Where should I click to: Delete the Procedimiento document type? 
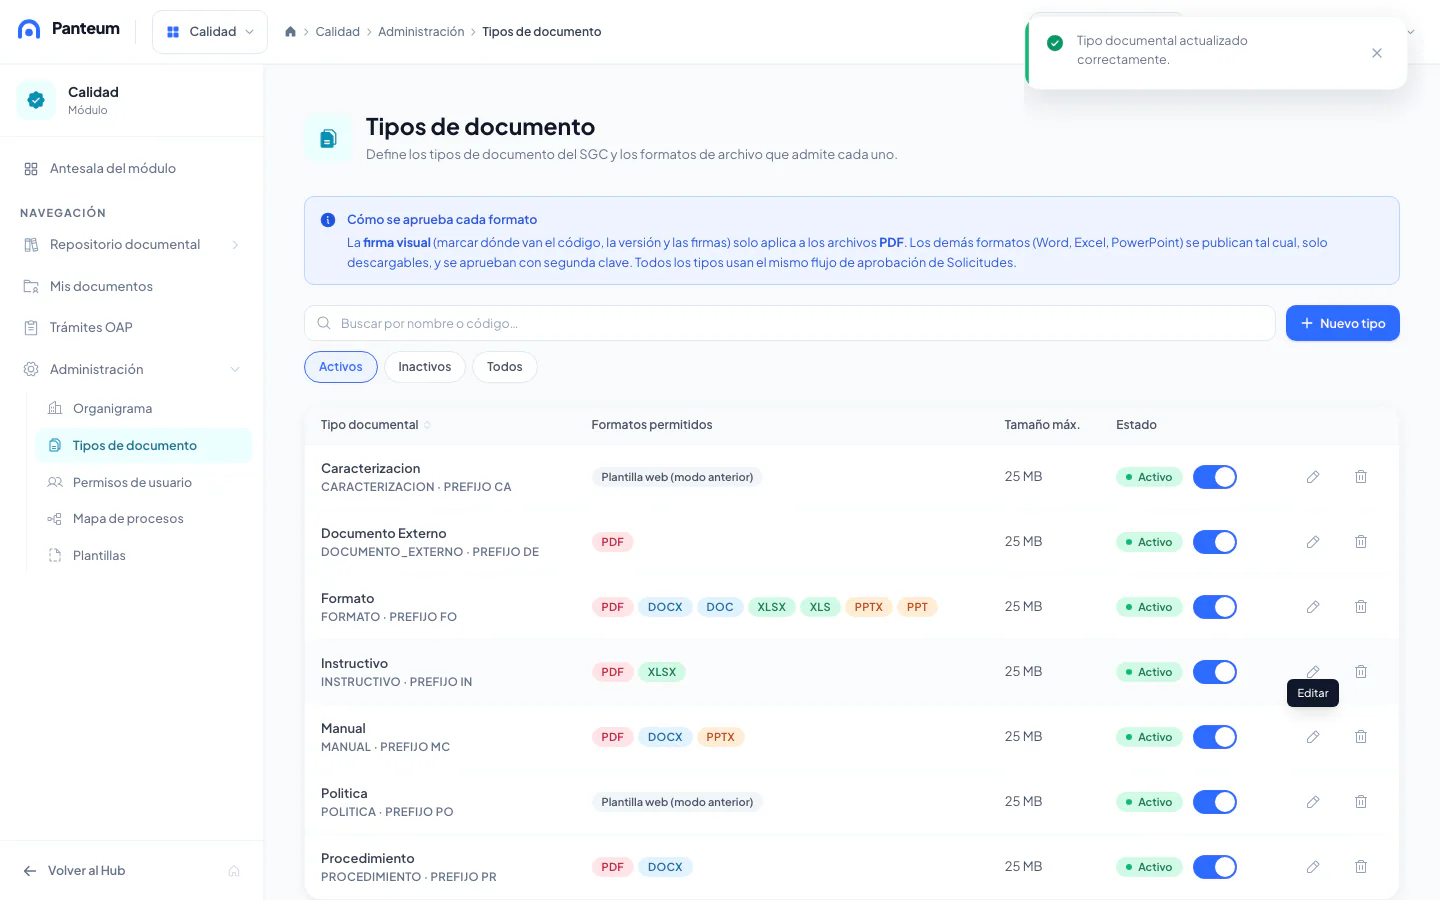[1361, 867]
